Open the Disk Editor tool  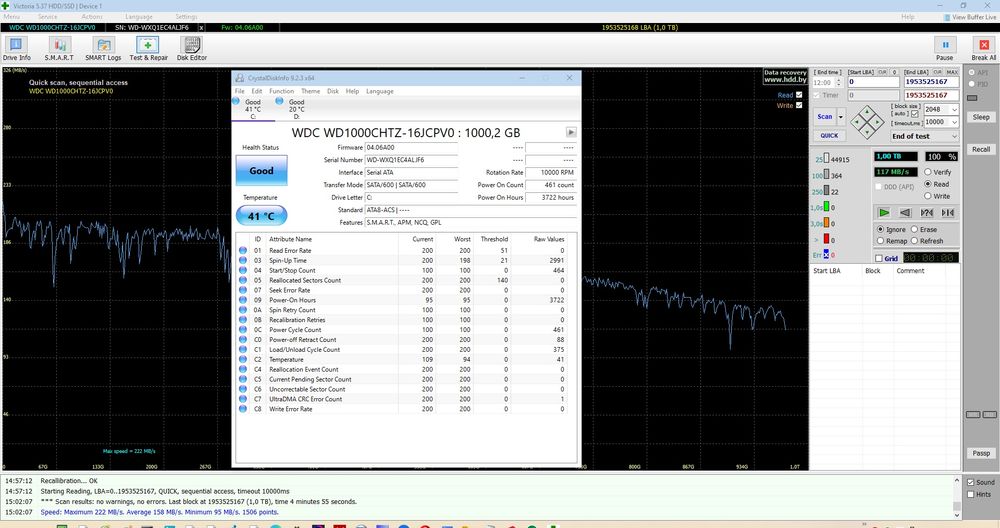(191, 48)
